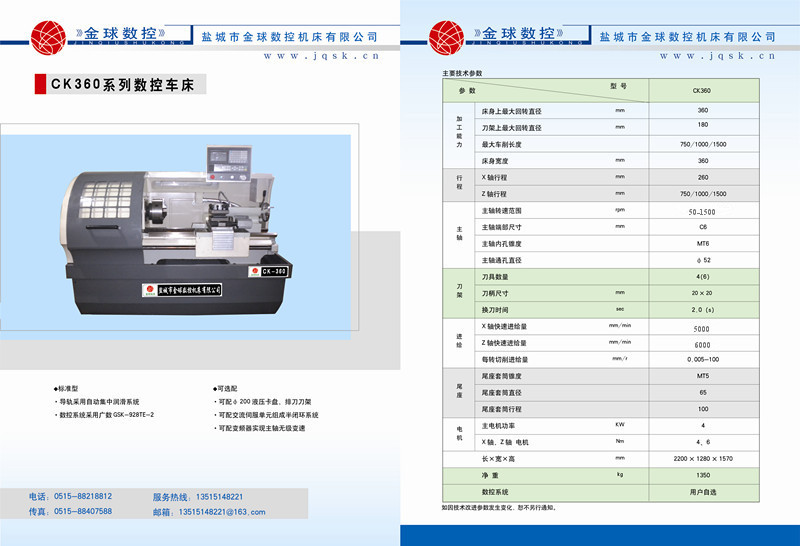Click the 尾座套筒直径 value 65

[x=703, y=392]
